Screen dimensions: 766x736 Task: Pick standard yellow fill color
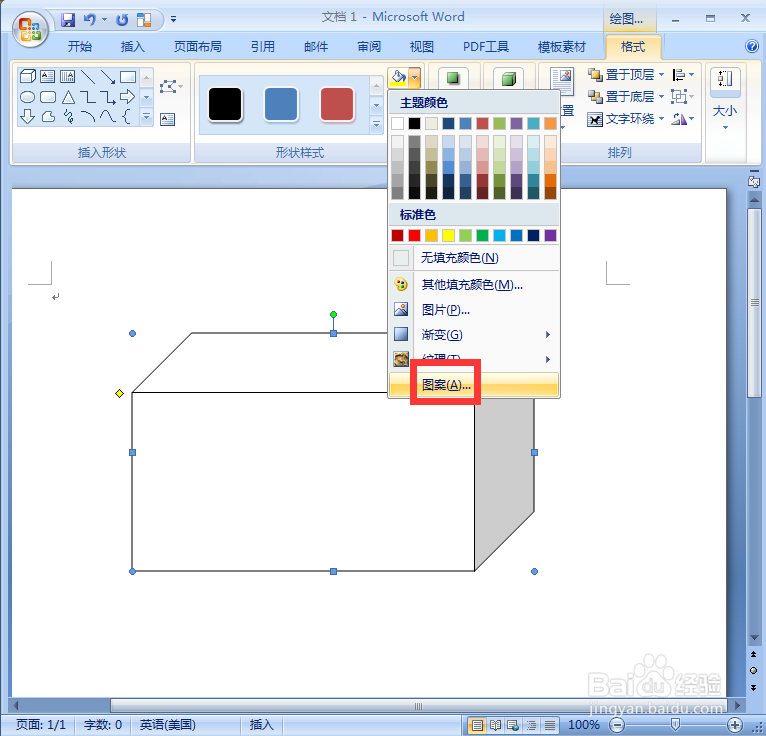(x=448, y=235)
